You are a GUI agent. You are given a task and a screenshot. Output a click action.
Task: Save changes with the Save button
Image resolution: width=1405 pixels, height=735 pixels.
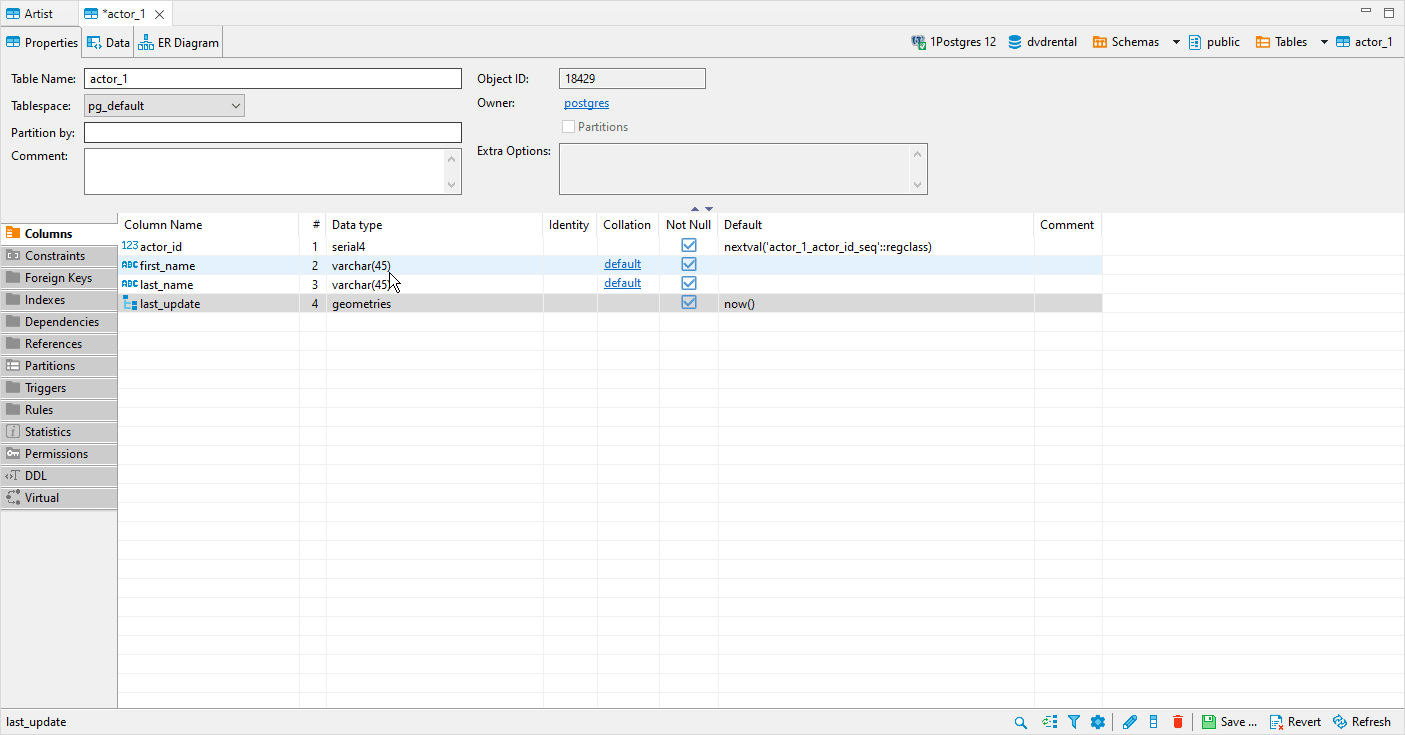click(x=1229, y=722)
